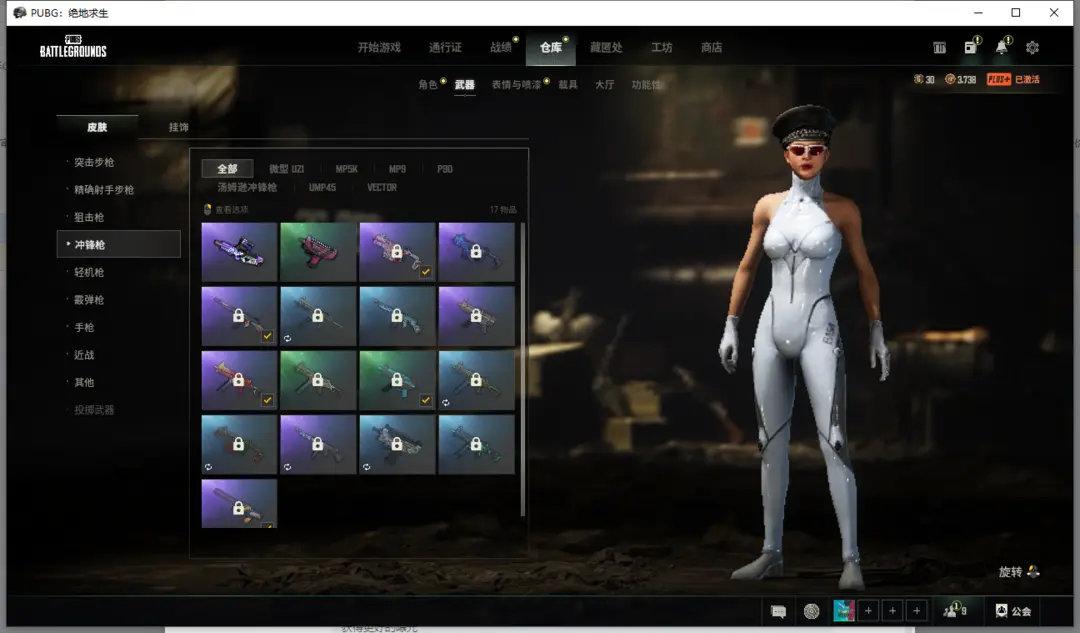Filter skins by MP5K
This screenshot has width=1080, height=633.
point(346,169)
